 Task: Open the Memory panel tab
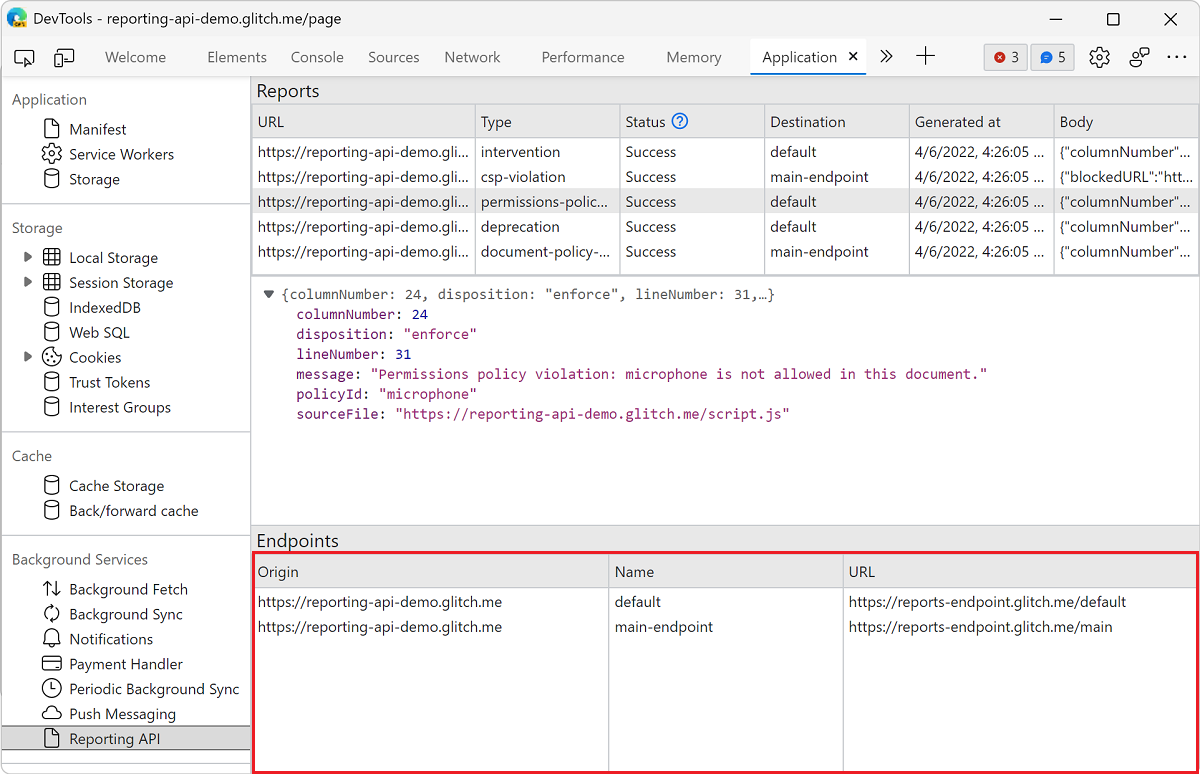coord(693,57)
